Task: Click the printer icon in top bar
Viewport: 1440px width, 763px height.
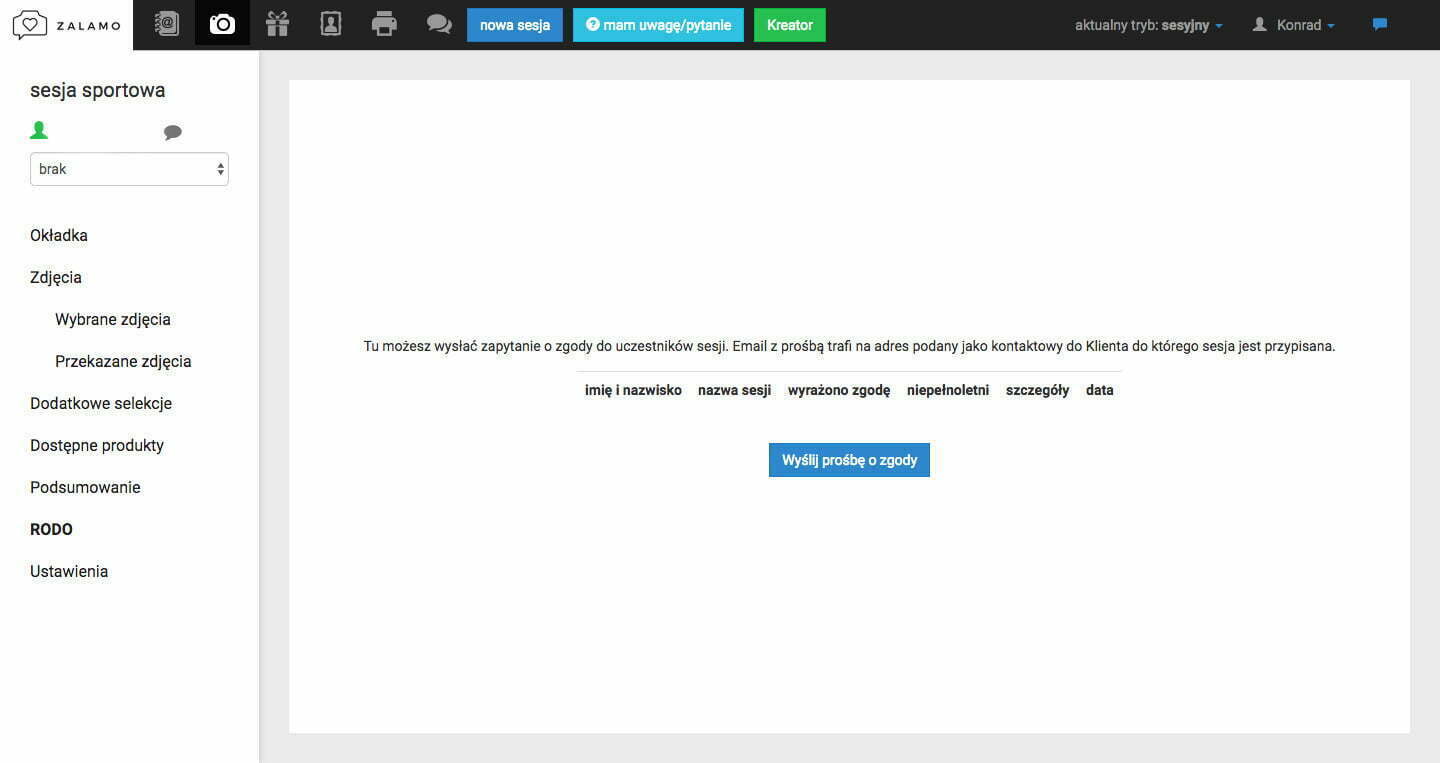Action: (384, 24)
